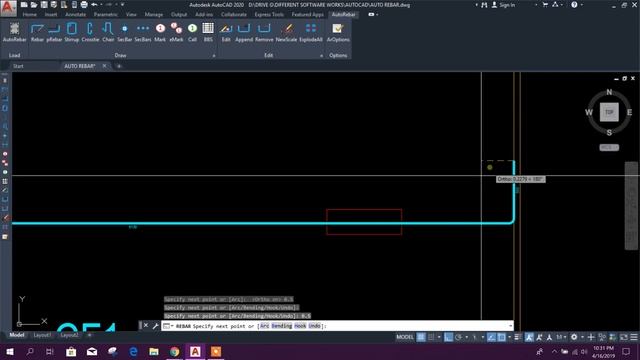The image size is (640, 360).
Task: Load the AutoRebar tool
Action: click(x=14, y=32)
